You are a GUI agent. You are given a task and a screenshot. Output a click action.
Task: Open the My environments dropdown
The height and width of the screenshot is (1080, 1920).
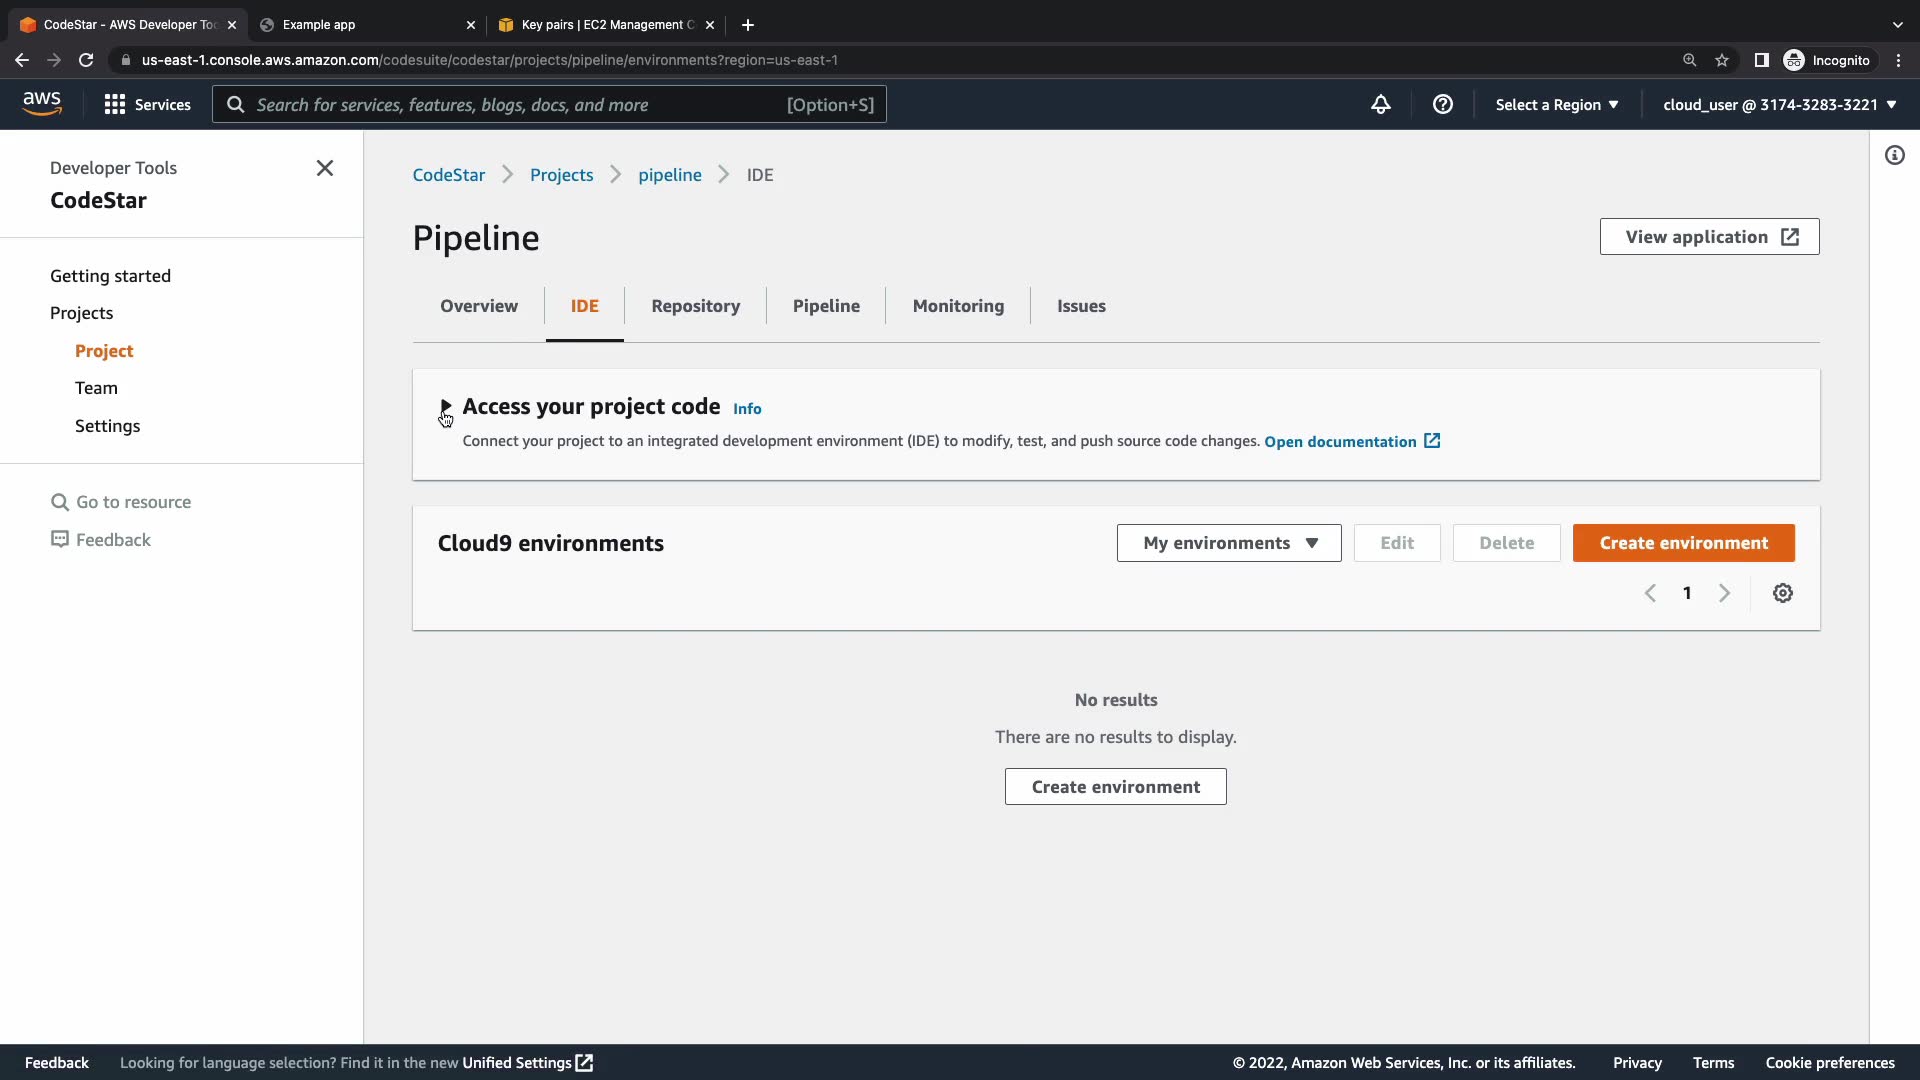1229,543
